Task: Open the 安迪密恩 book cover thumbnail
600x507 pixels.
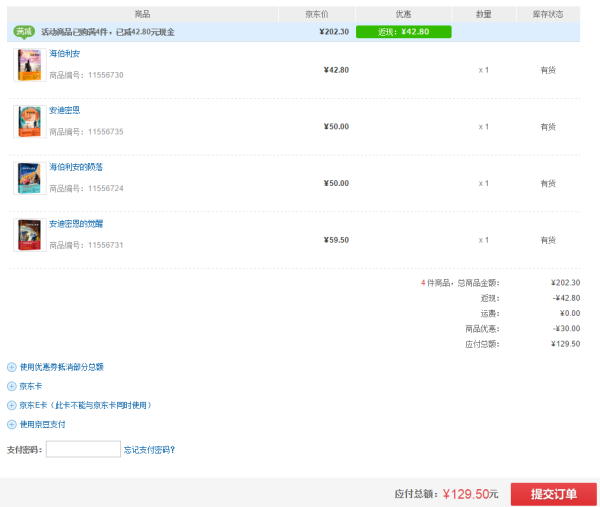Action: click(x=29, y=121)
